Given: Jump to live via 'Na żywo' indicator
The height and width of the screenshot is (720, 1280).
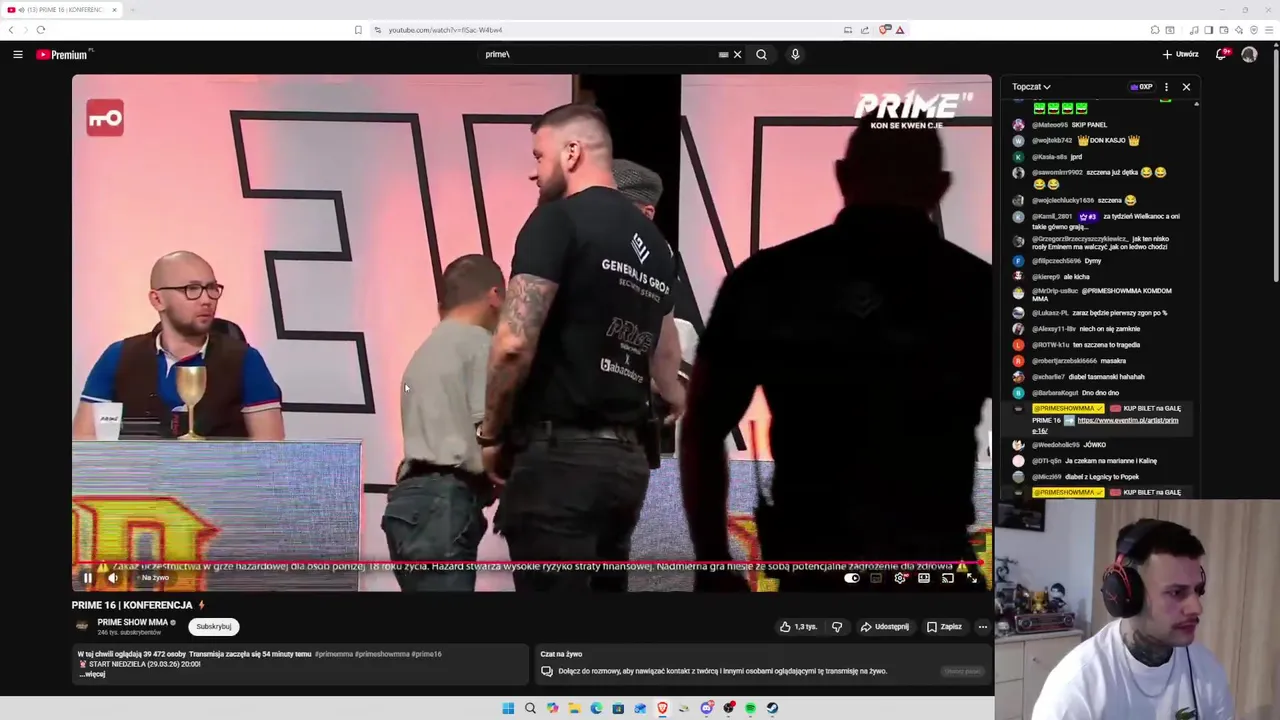Looking at the screenshot, I should pyautogui.click(x=153, y=578).
